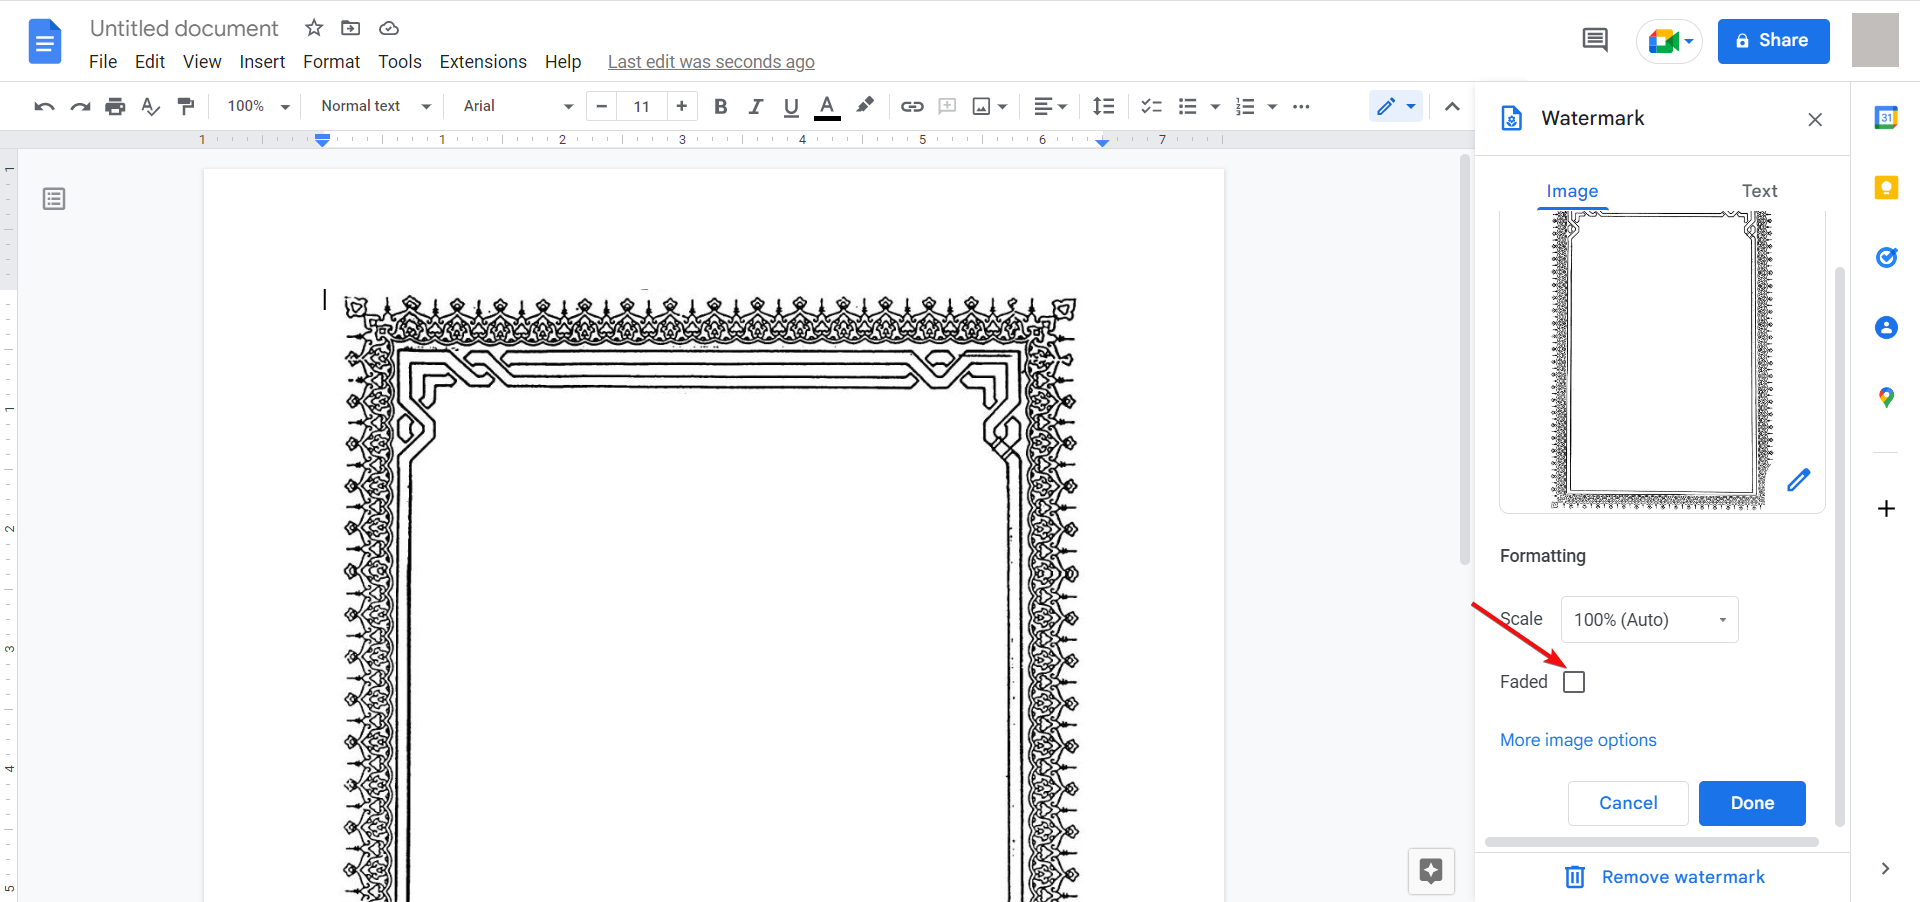This screenshot has height=902, width=1920.
Task: Select the Image watermark tab
Action: click(x=1572, y=191)
